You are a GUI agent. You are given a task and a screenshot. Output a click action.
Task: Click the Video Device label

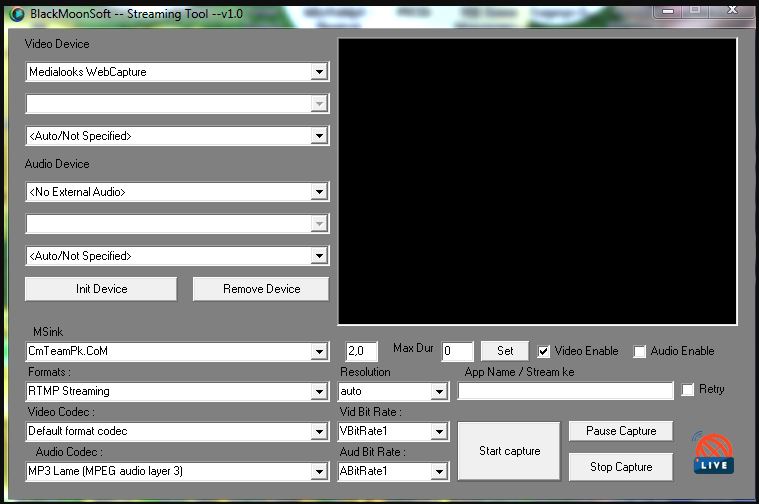point(57,44)
